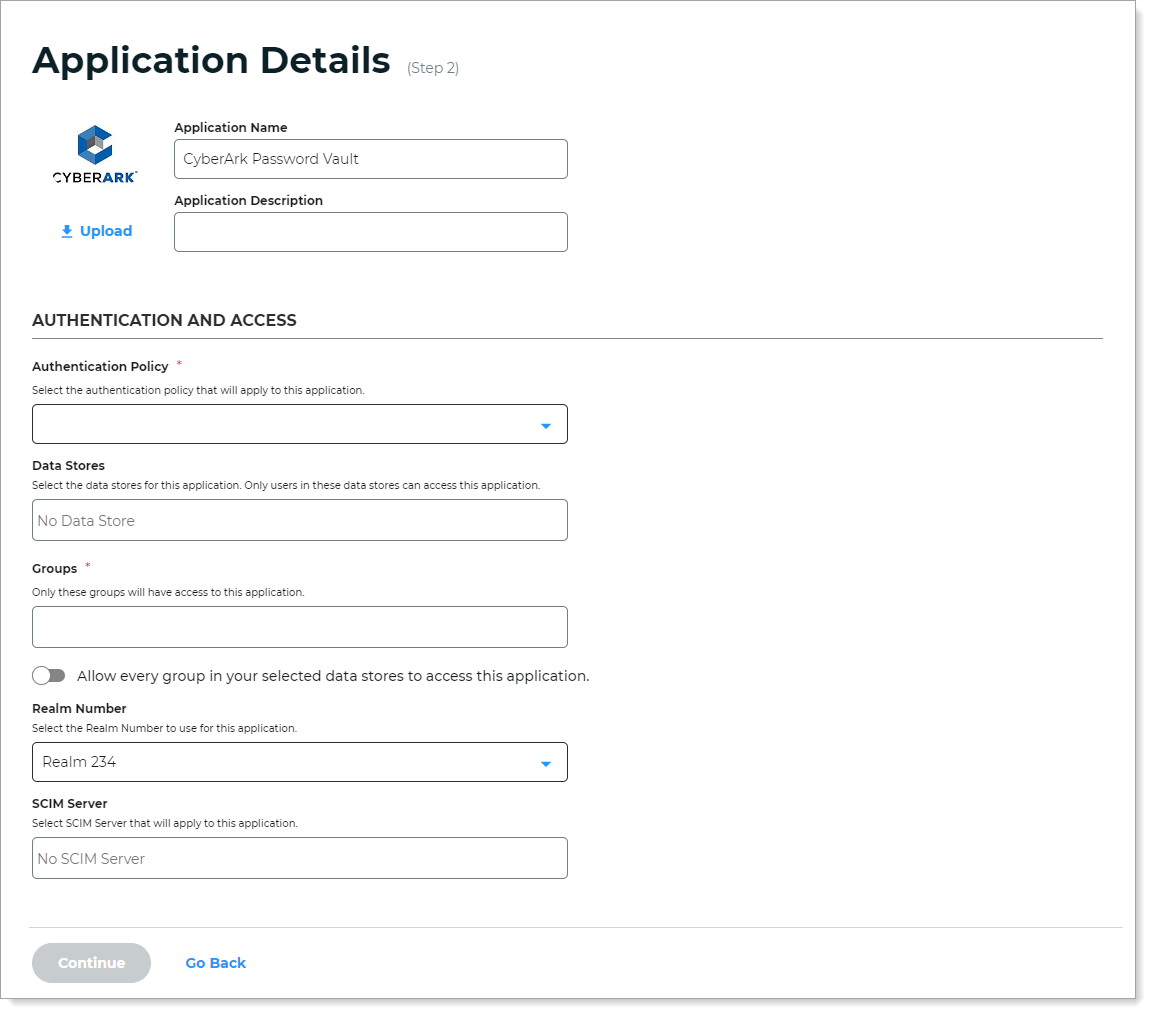This screenshot has width=1151, height=1014.
Task: Open the Authentication Policy dropdown
Action: pos(300,424)
